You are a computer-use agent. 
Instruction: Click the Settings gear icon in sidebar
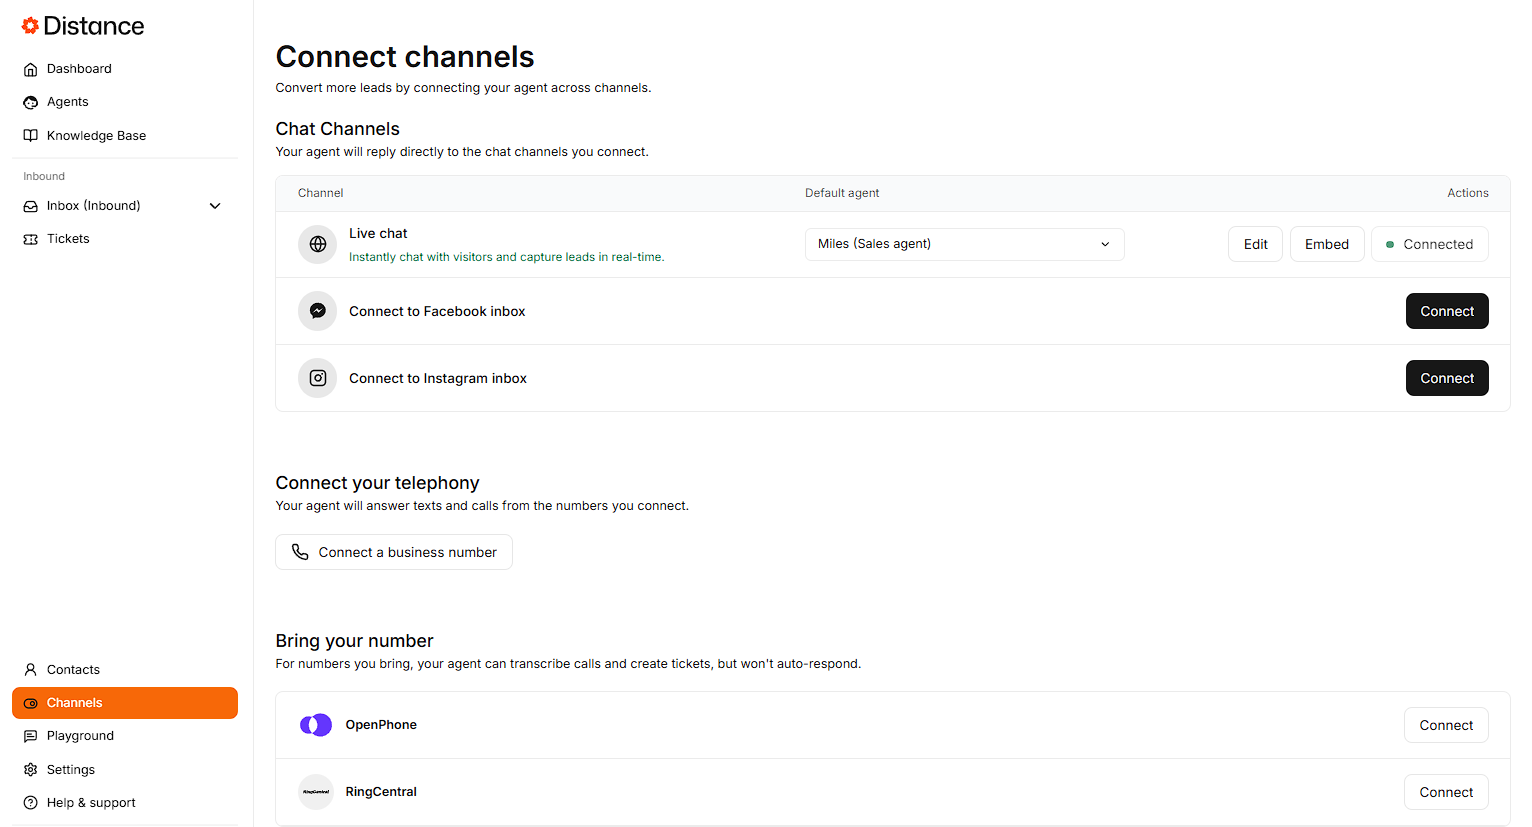pyautogui.click(x=31, y=770)
